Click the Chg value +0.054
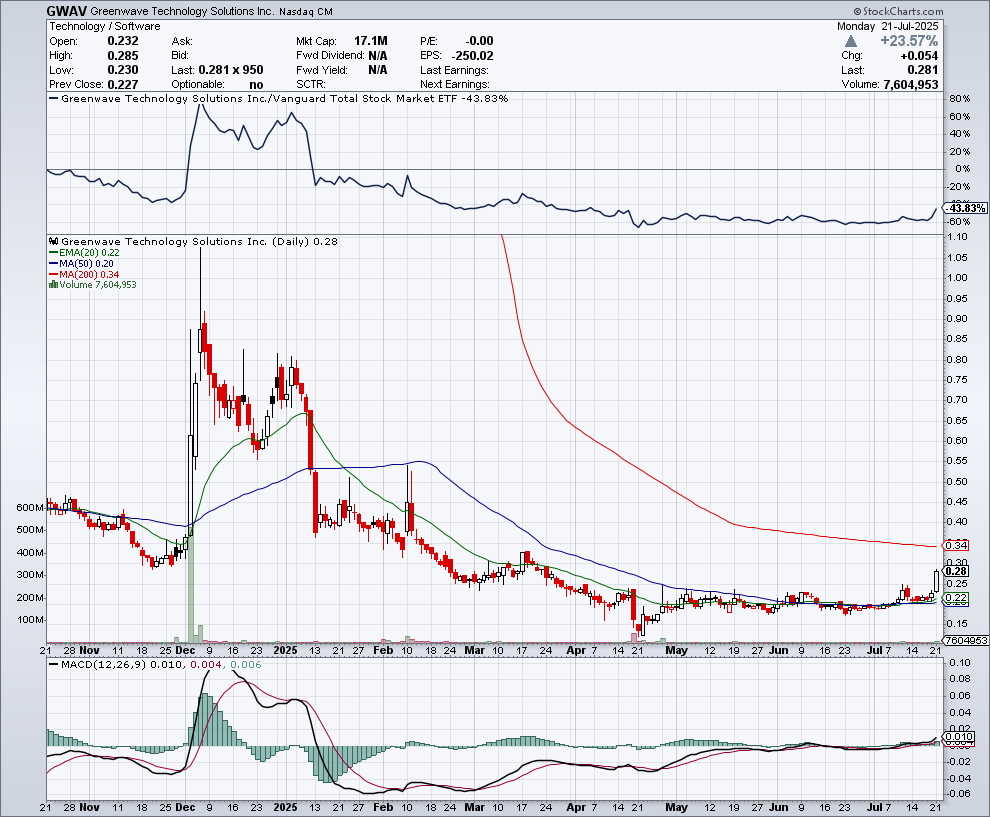990x817 pixels. [919, 56]
